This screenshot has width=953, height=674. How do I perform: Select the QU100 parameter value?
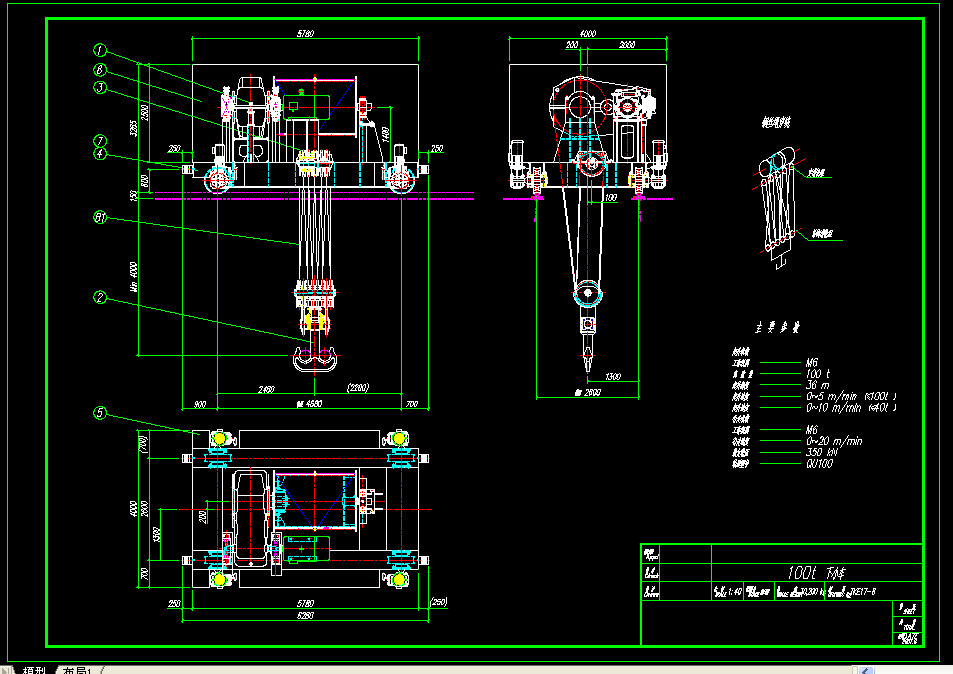pos(819,464)
